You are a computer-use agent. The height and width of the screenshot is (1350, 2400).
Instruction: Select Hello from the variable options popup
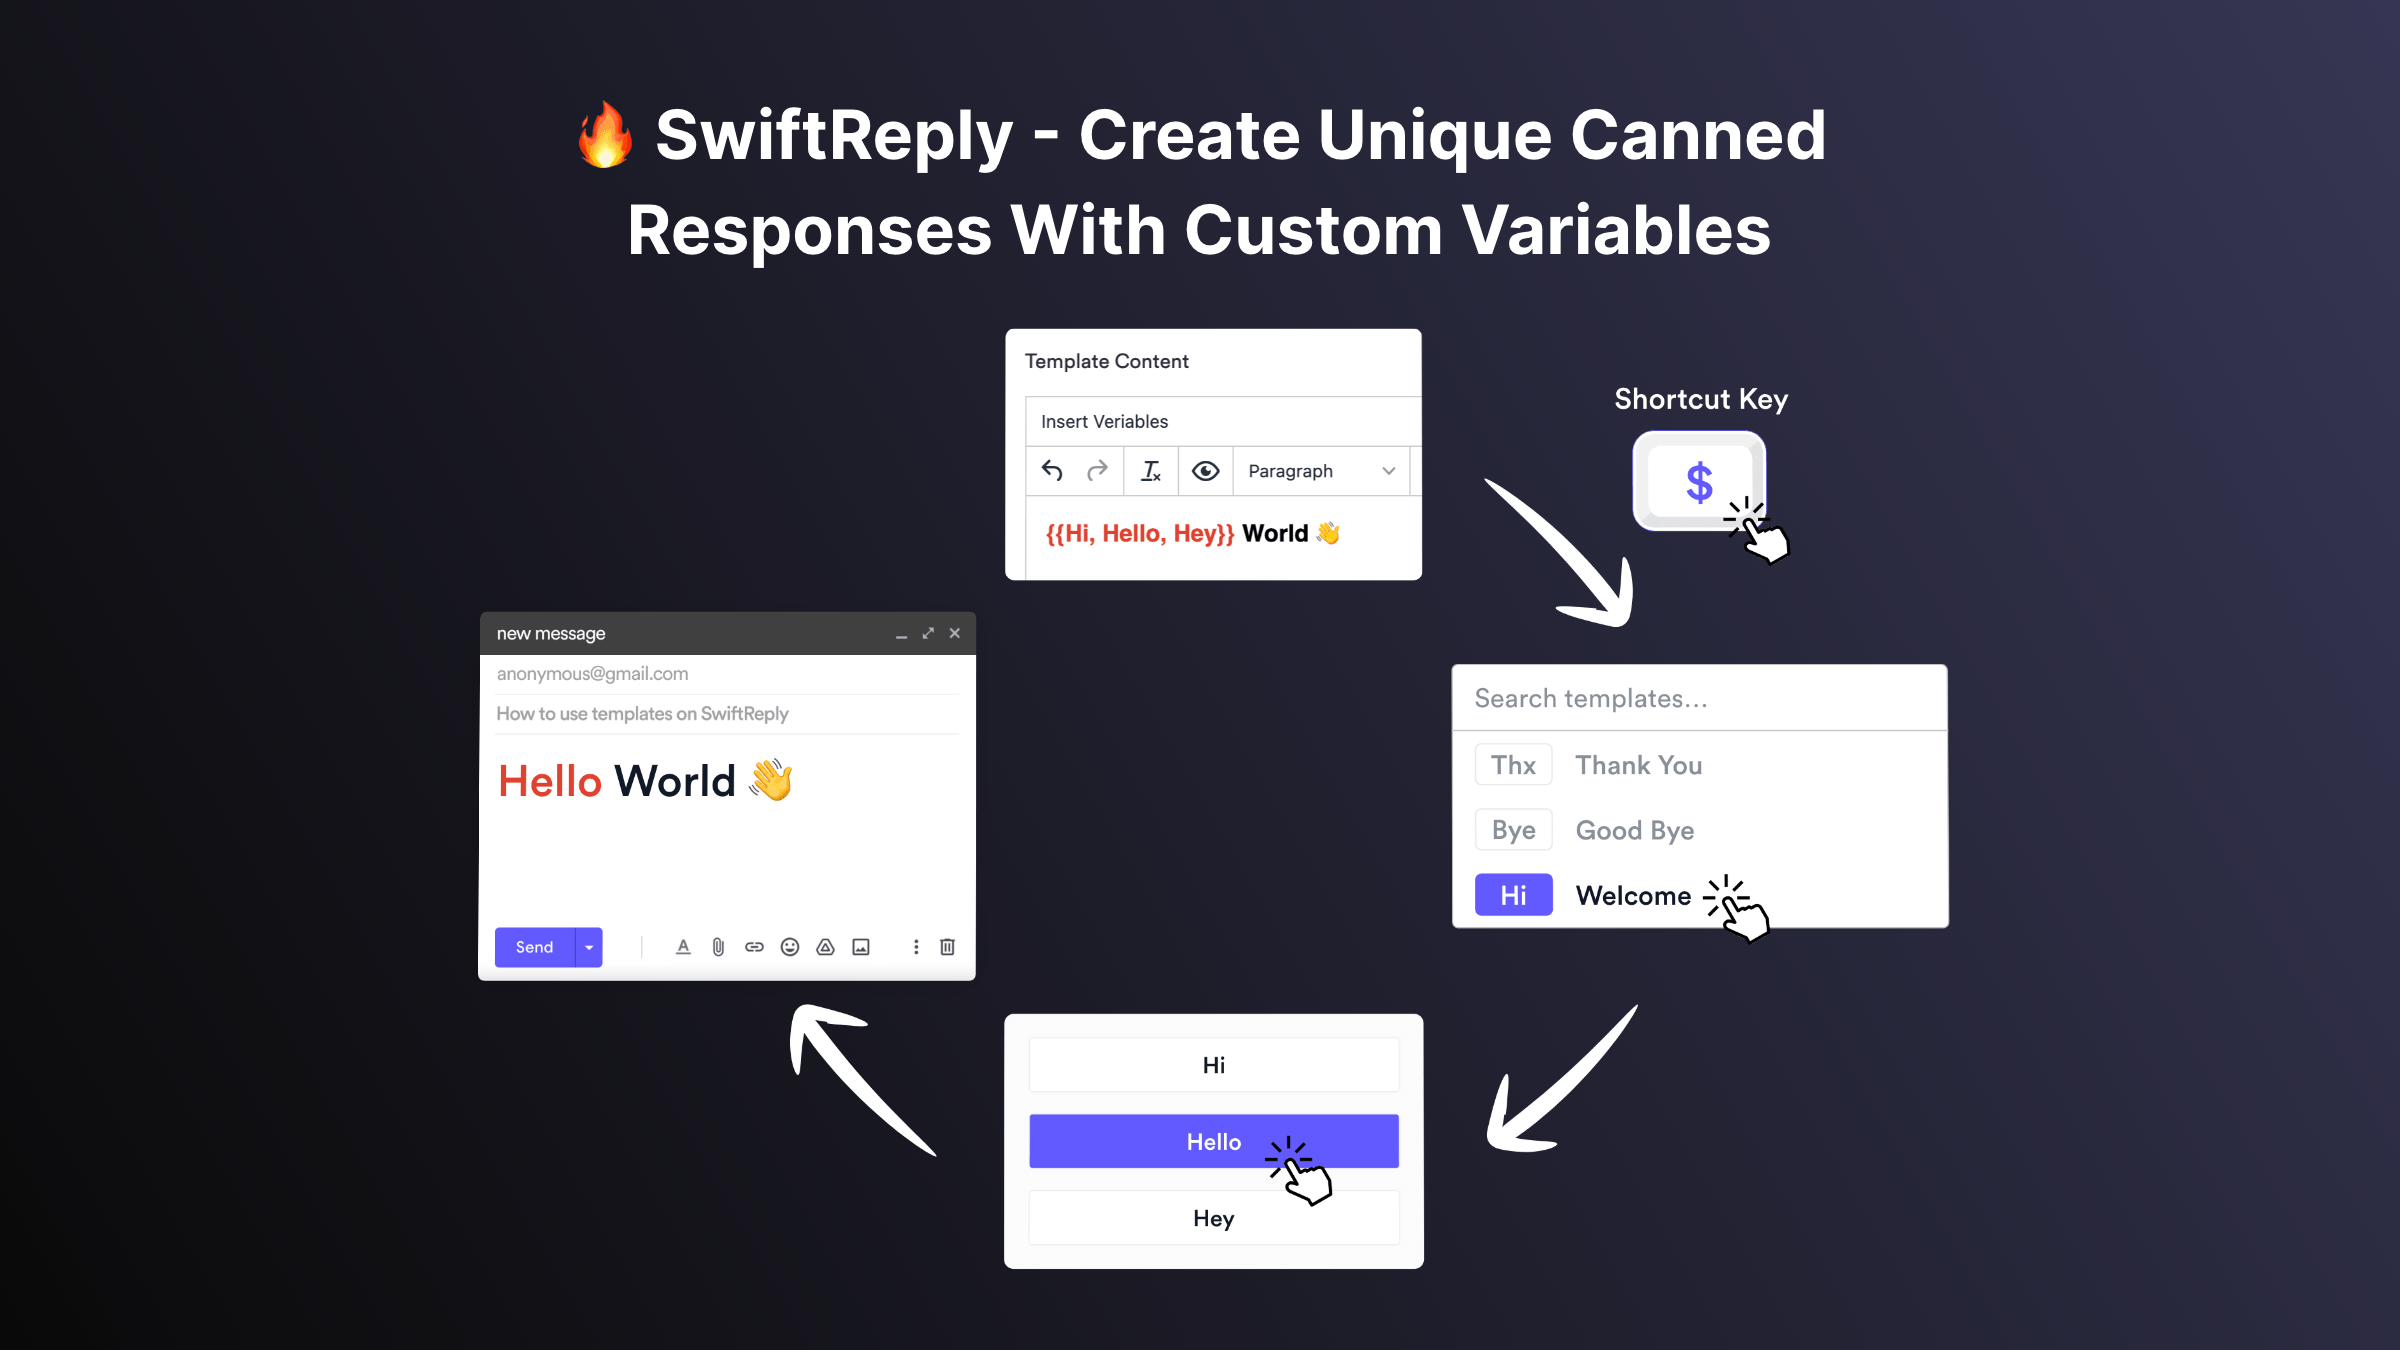(x=1213, y=1141)
